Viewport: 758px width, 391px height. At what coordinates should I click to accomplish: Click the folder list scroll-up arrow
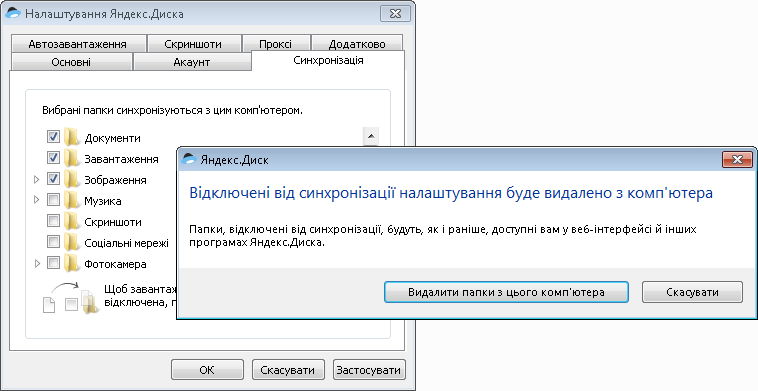point(371,136)
